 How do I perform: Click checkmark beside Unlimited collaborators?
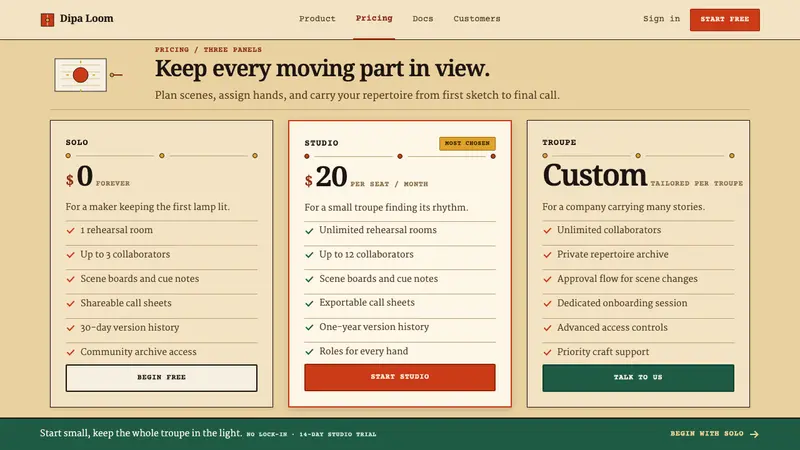547,231
